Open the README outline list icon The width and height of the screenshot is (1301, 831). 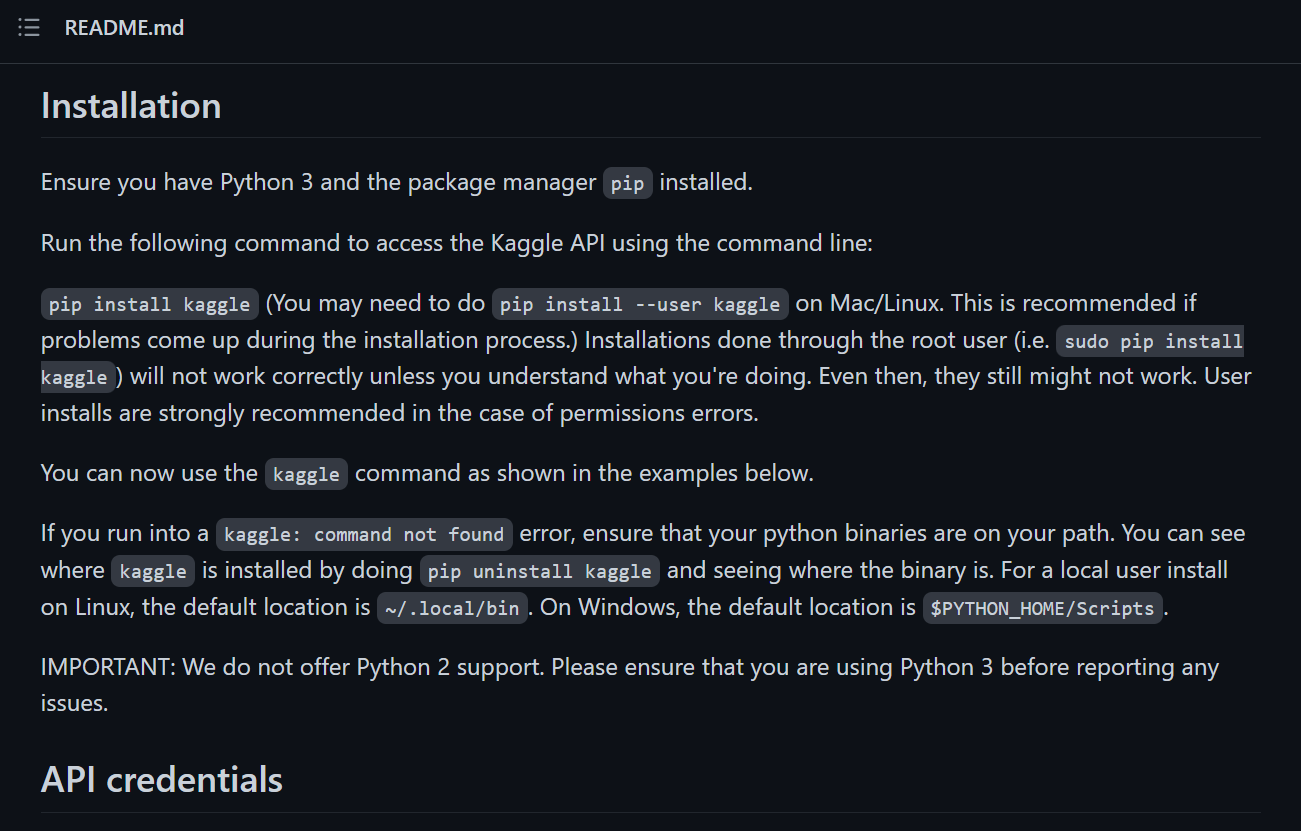coord(29,28)
